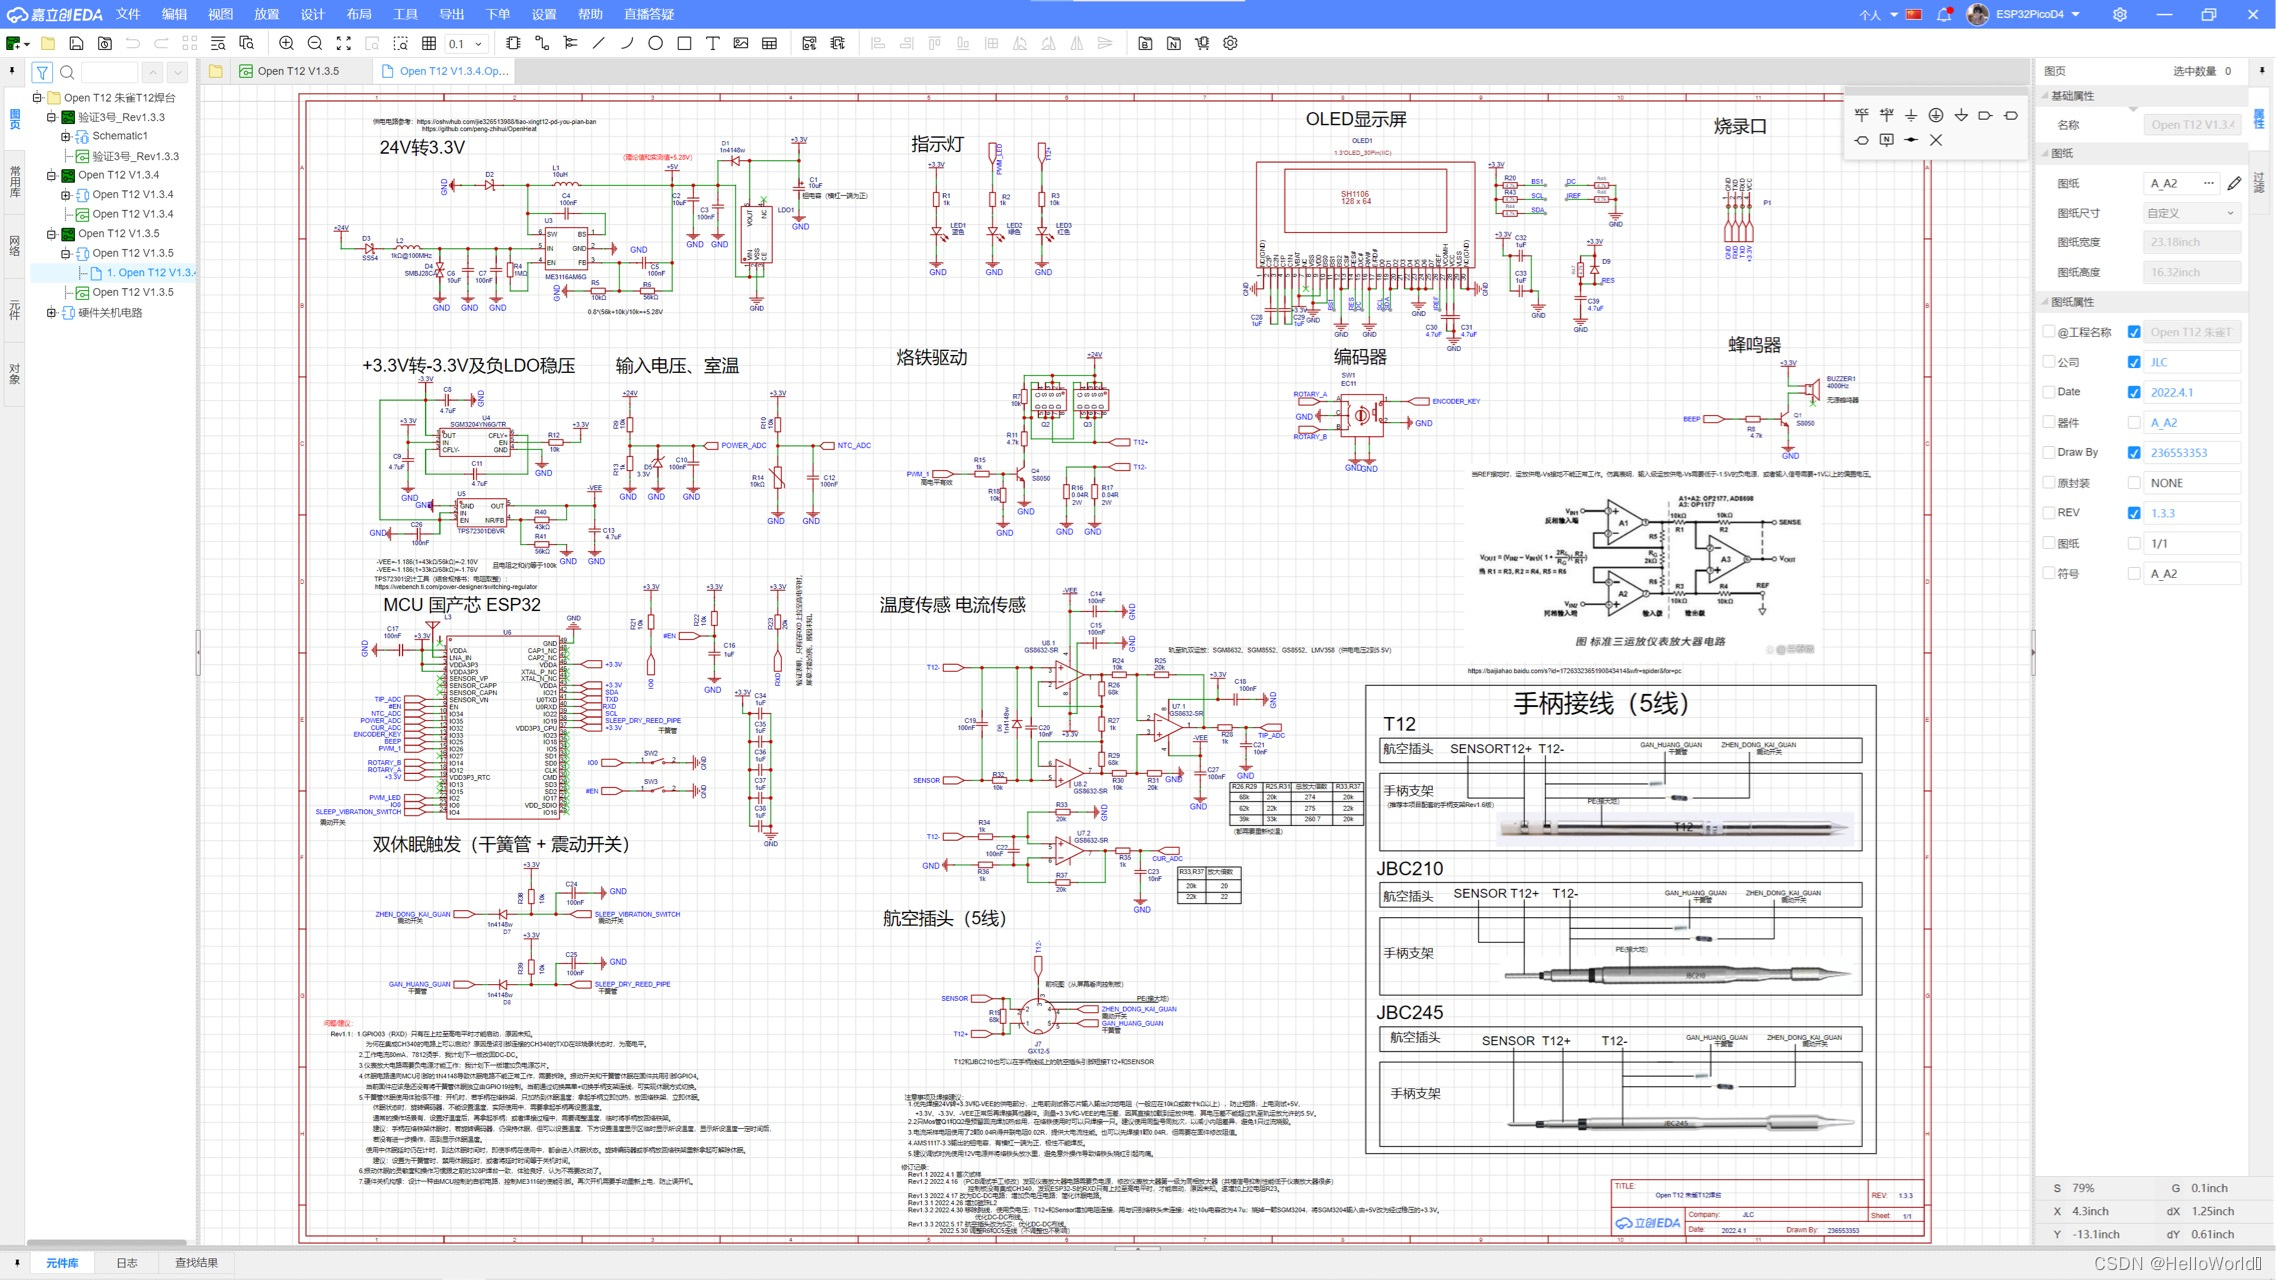2276x1280 pixels.
Task: Click the filter funnel icon in left panel
Action: pos(42,72)
